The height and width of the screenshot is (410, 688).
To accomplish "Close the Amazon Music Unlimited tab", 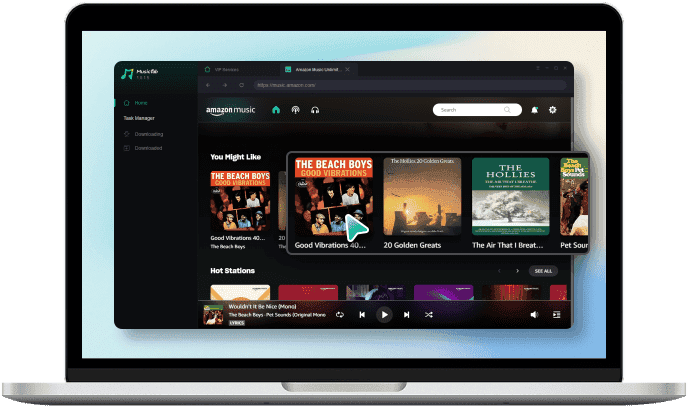I will tap(348, 69).
